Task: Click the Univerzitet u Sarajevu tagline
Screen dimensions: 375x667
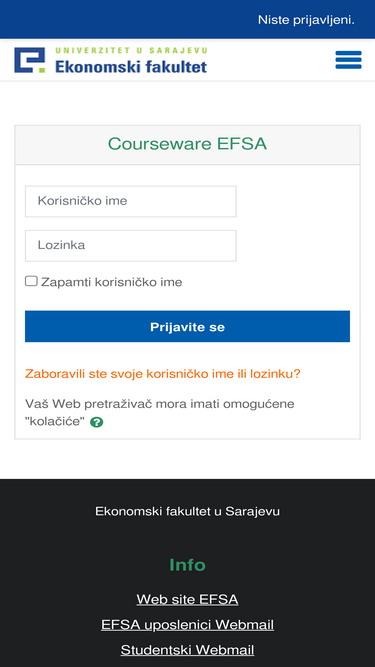Action: click(x=131, y=51)
